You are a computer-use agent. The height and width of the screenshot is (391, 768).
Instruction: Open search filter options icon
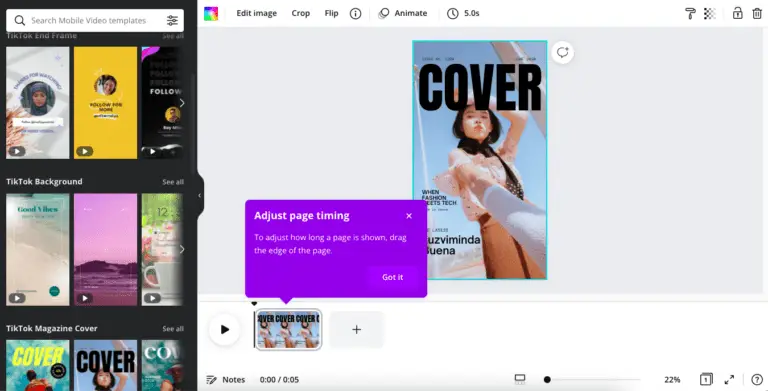click(172, 20)
